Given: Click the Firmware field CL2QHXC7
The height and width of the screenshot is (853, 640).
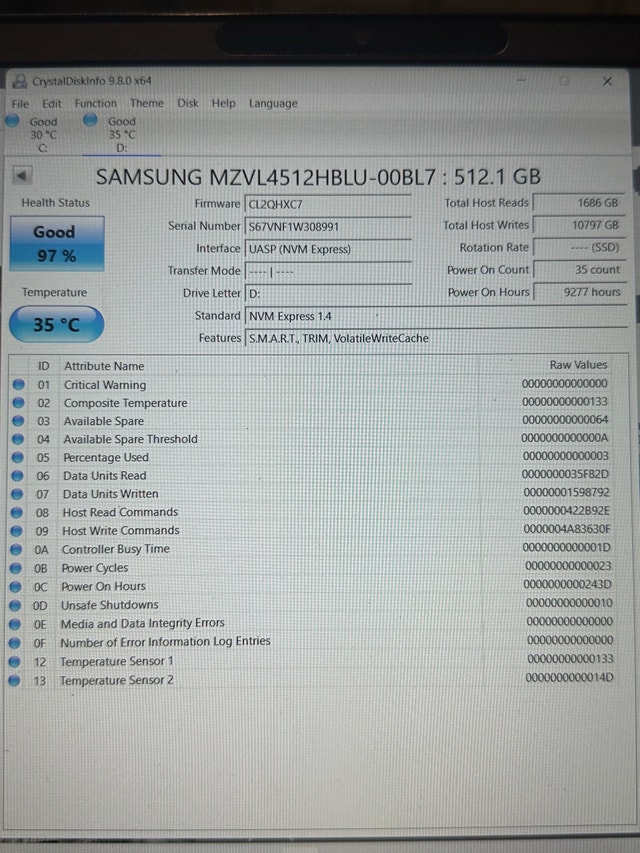Looking at the screenshot, I should (x=328, y=205).
